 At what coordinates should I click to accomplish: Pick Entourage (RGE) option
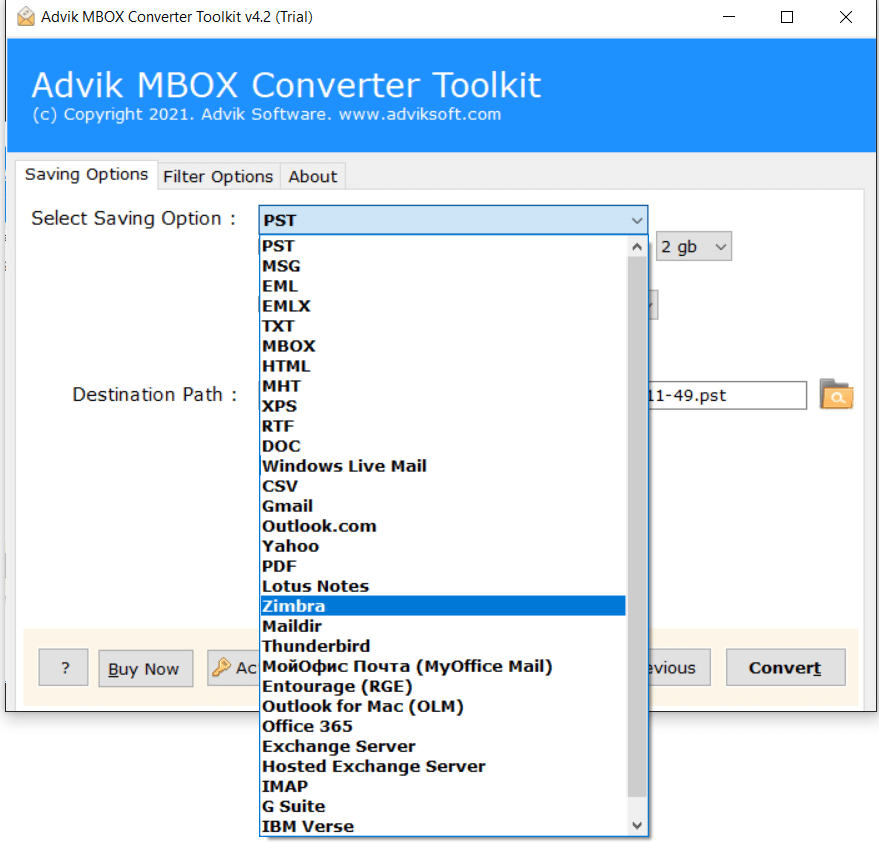(443, 686)
